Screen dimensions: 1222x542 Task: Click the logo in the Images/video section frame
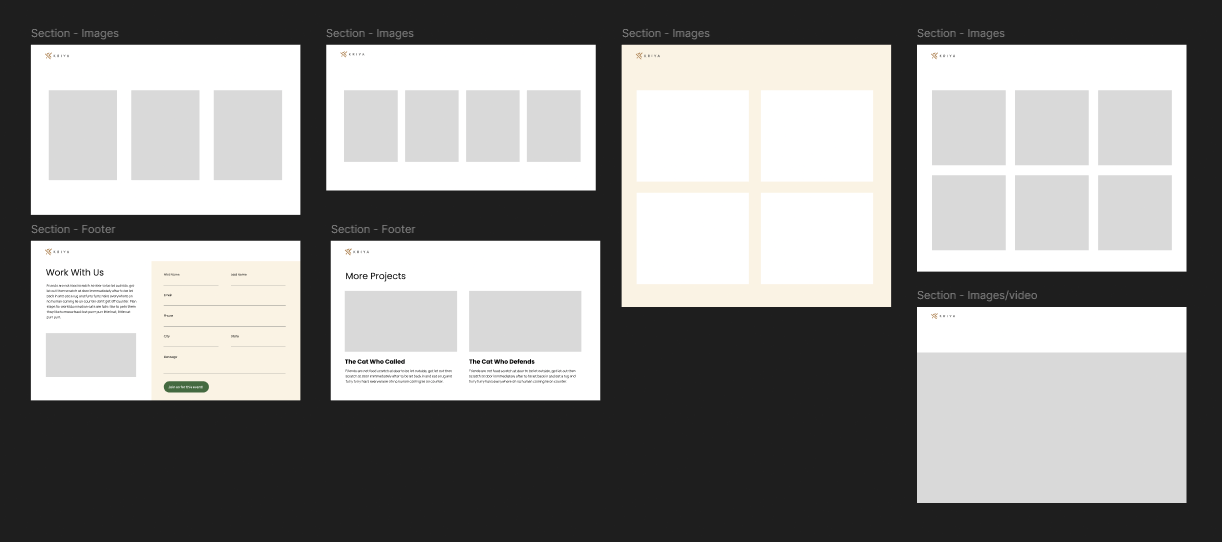tap(942, 316)
